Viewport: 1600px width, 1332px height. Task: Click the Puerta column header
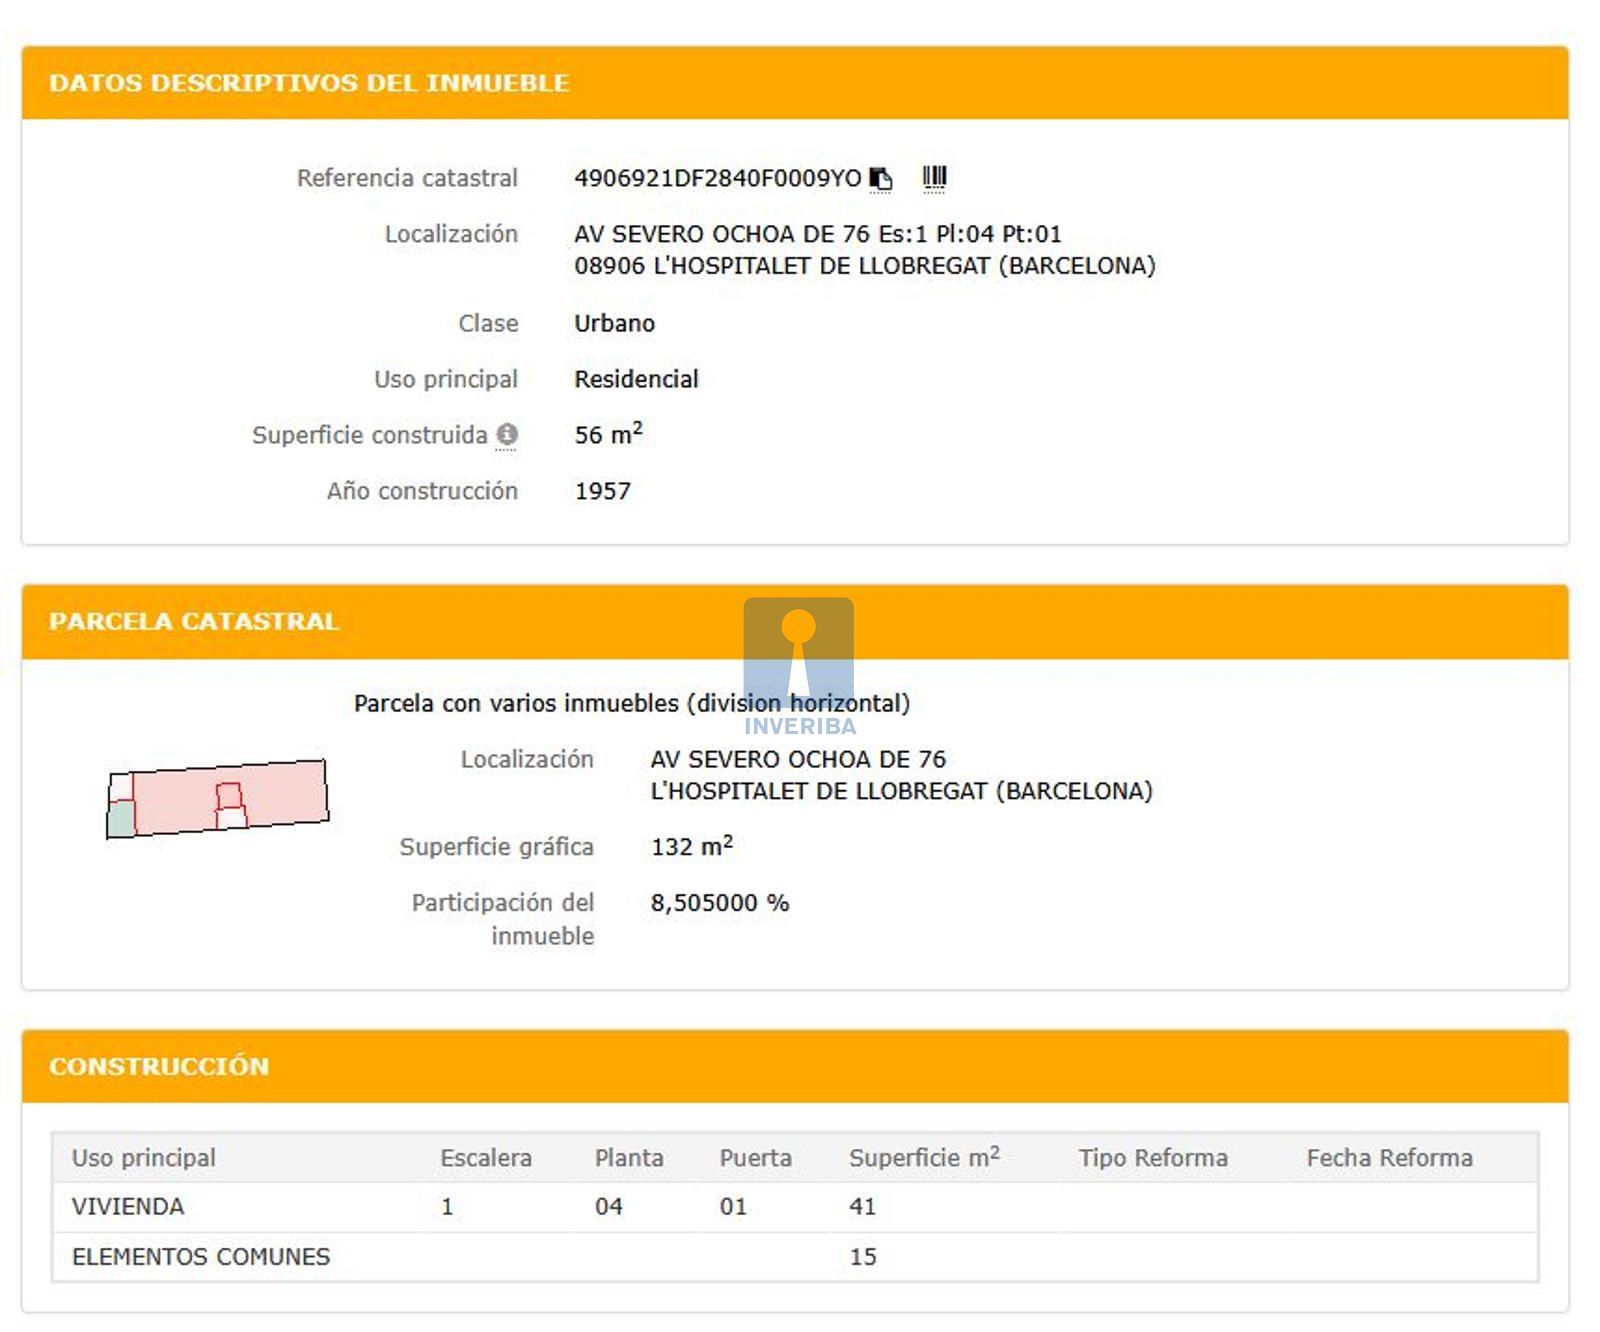pos(755,1158)
